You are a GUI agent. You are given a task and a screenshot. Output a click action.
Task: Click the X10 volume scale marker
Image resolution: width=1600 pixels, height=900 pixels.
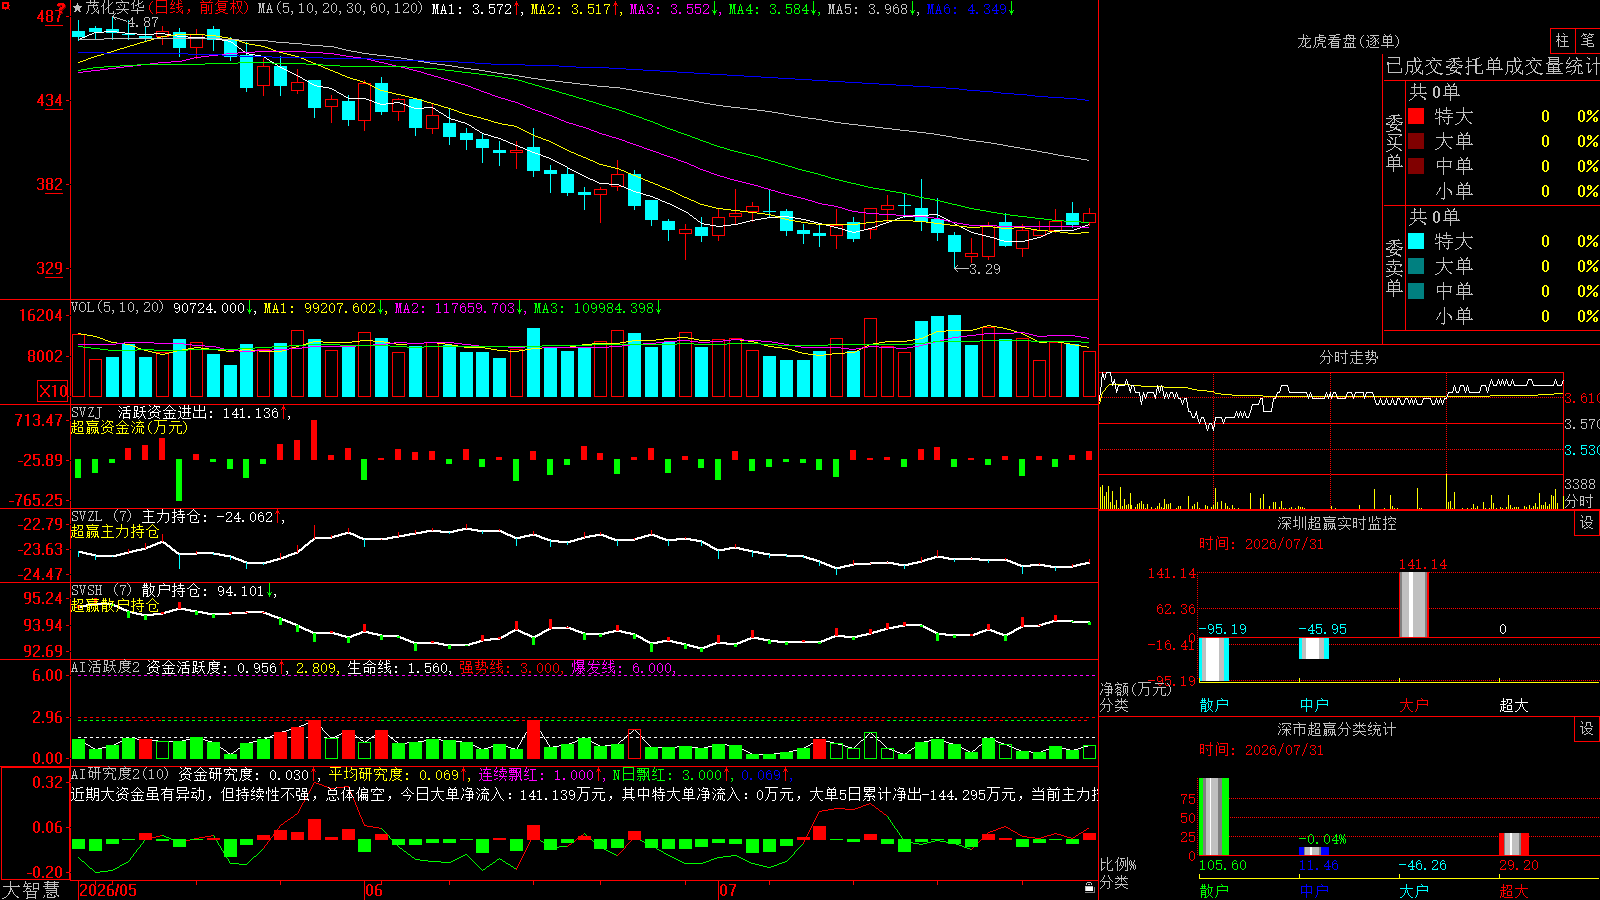(53, 391)
